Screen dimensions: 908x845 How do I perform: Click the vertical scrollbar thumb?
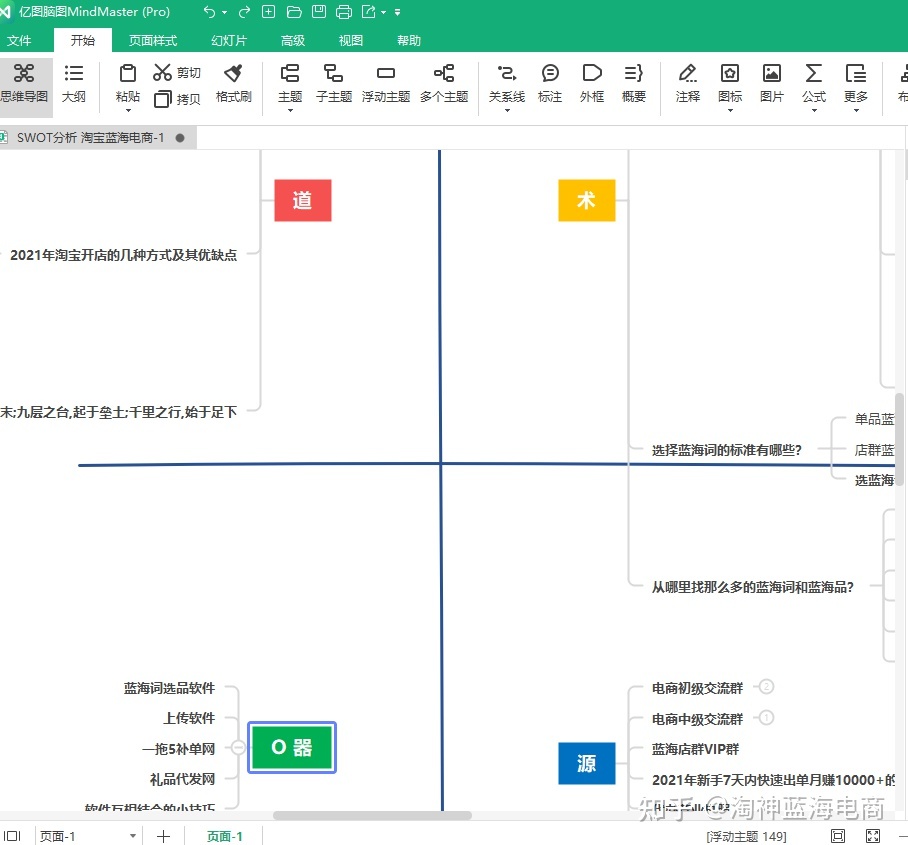(899, 441)
